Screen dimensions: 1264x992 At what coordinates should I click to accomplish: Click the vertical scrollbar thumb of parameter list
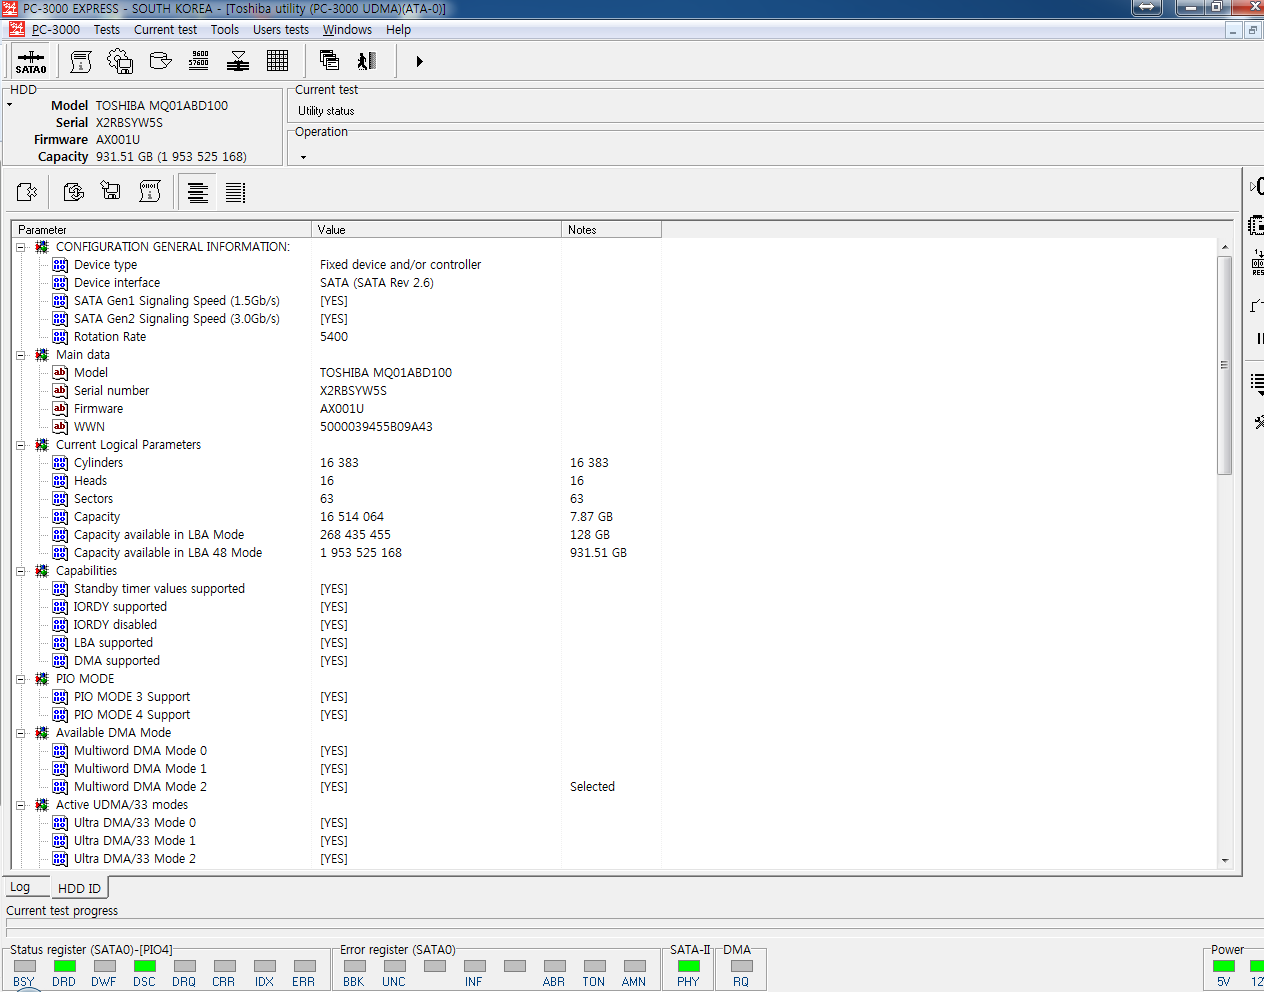1224,365
